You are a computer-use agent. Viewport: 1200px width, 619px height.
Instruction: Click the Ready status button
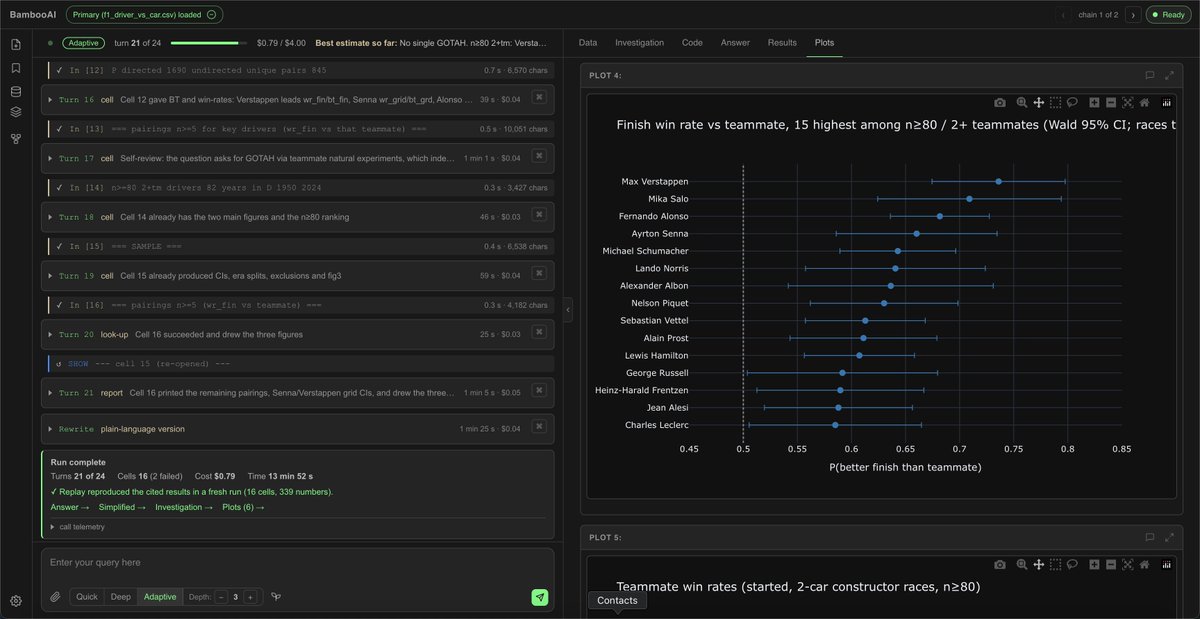[1169, 15]
